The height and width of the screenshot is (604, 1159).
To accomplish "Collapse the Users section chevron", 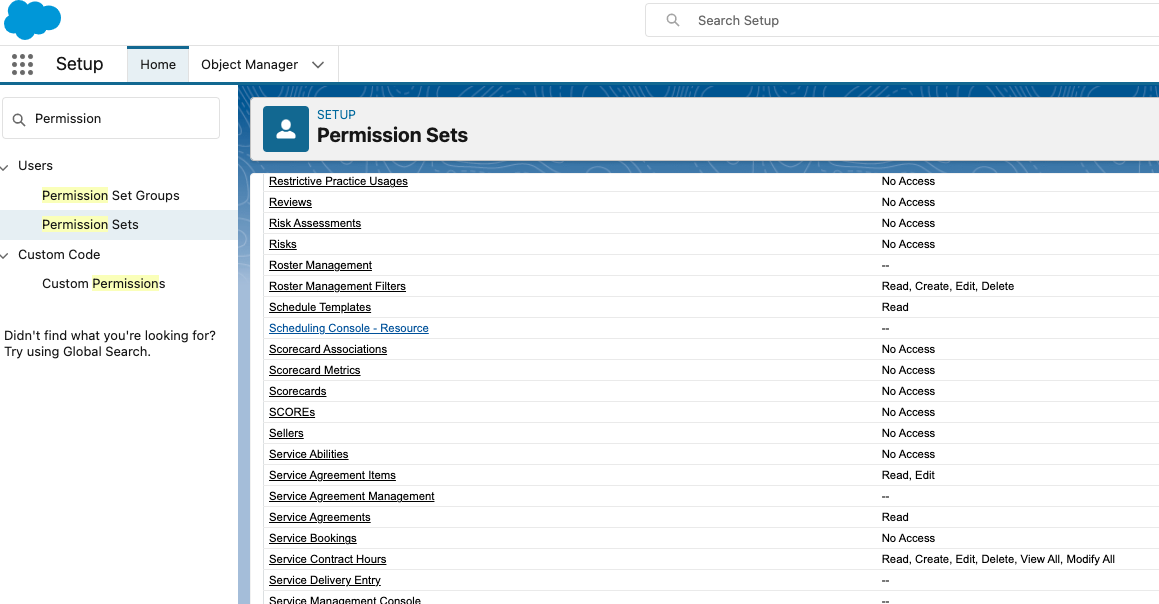I will 5,166.
